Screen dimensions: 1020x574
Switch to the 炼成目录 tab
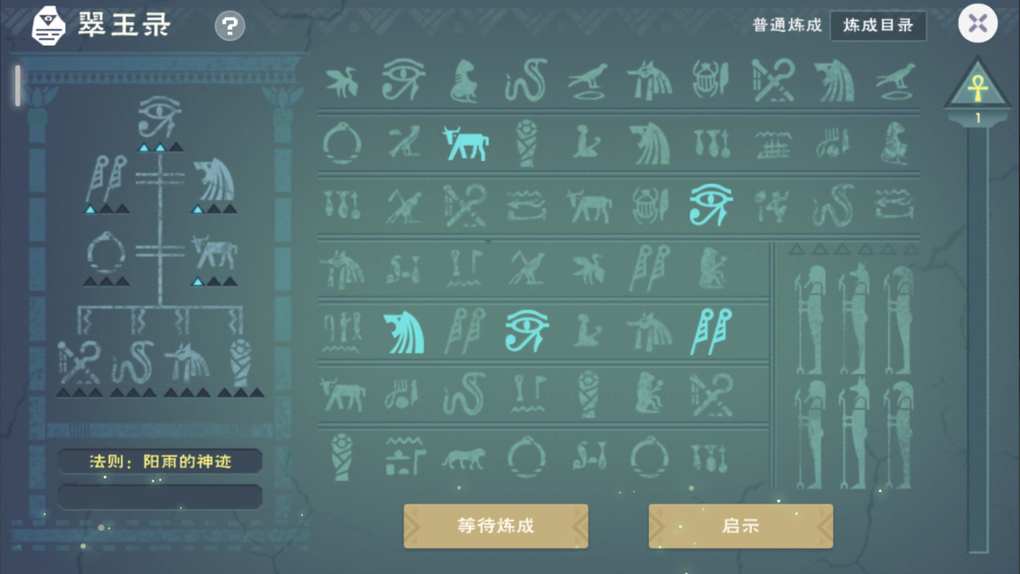click(x=878, y=25)
